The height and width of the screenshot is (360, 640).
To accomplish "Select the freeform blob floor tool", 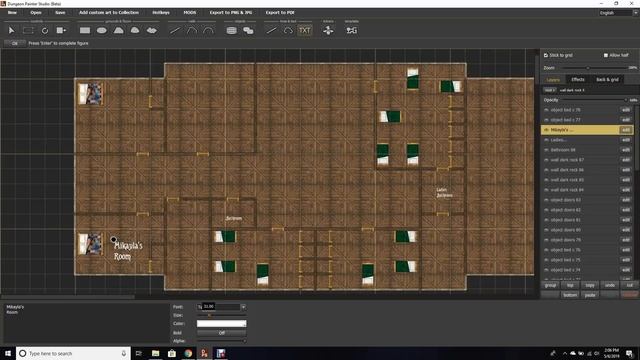I will click(x=151, y=31).
